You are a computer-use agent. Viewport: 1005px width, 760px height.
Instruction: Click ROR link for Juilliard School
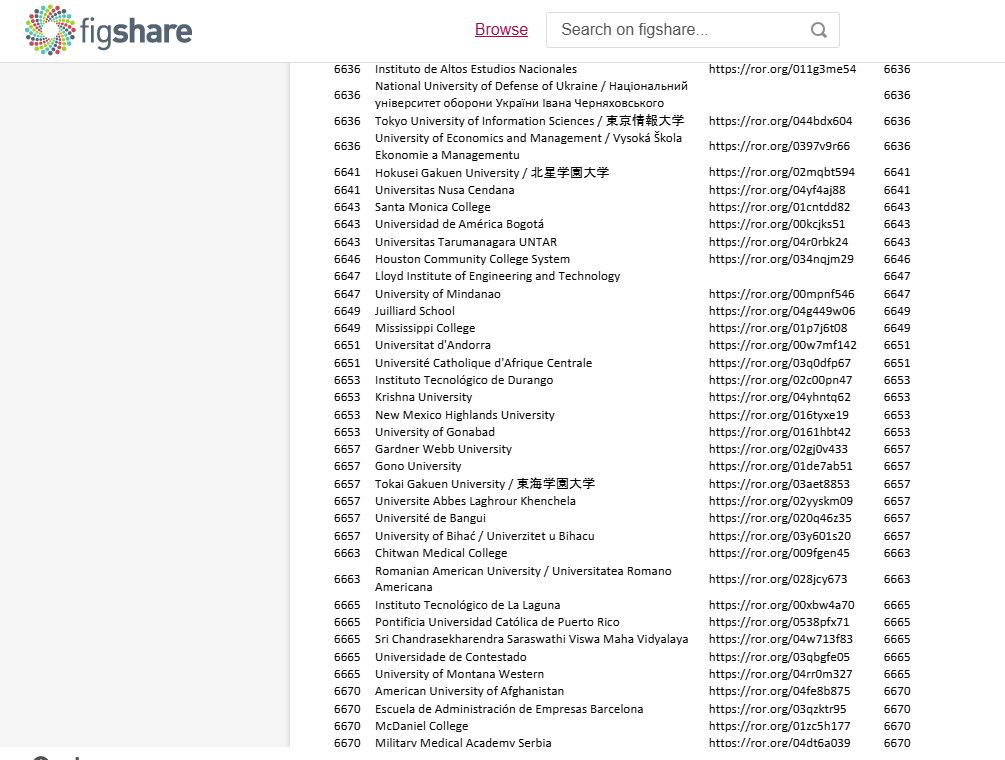tap(782, 311)
